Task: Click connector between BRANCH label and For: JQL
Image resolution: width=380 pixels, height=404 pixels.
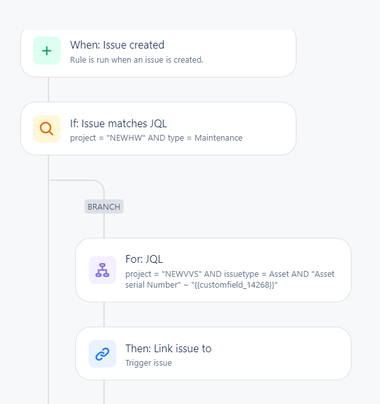Action: [104, 226]
